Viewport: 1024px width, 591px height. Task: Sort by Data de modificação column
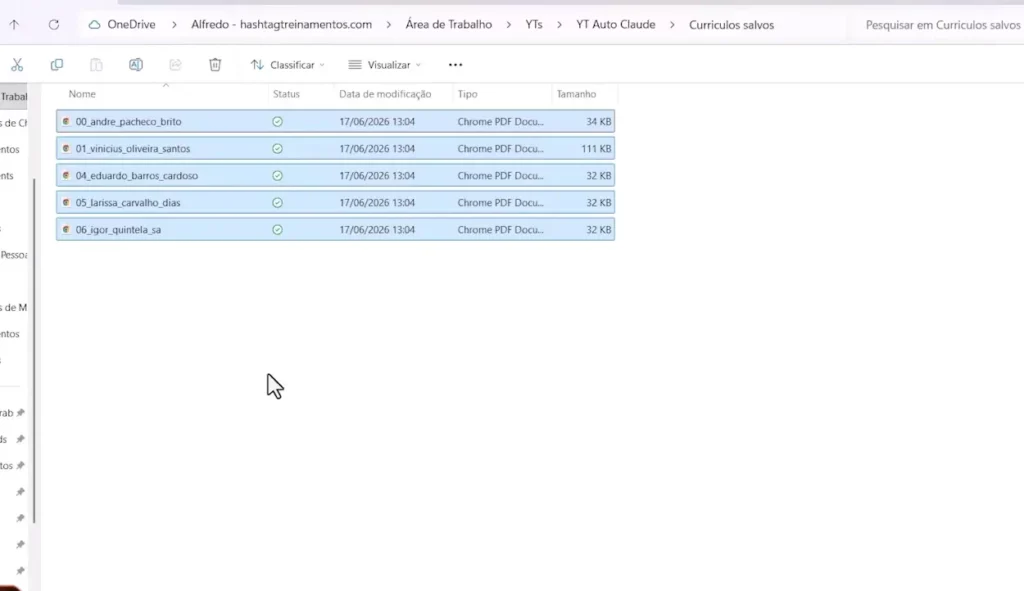click(385, 94)
